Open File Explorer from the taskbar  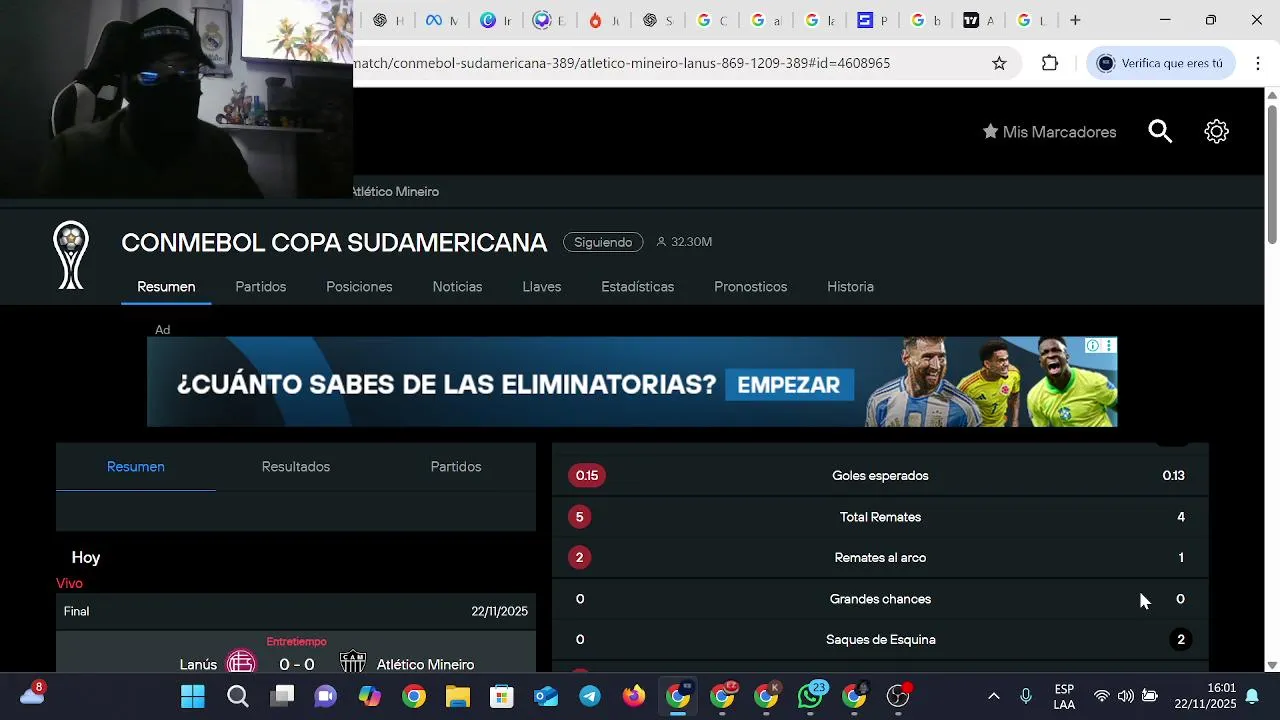pyautogui.click(x=457, y=696)
